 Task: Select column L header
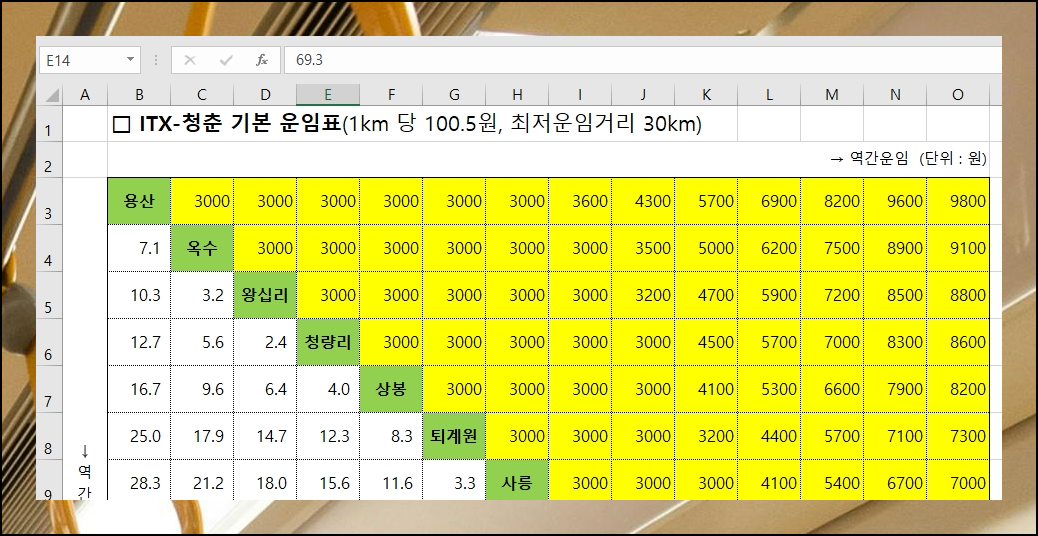[x=769, y=95]
